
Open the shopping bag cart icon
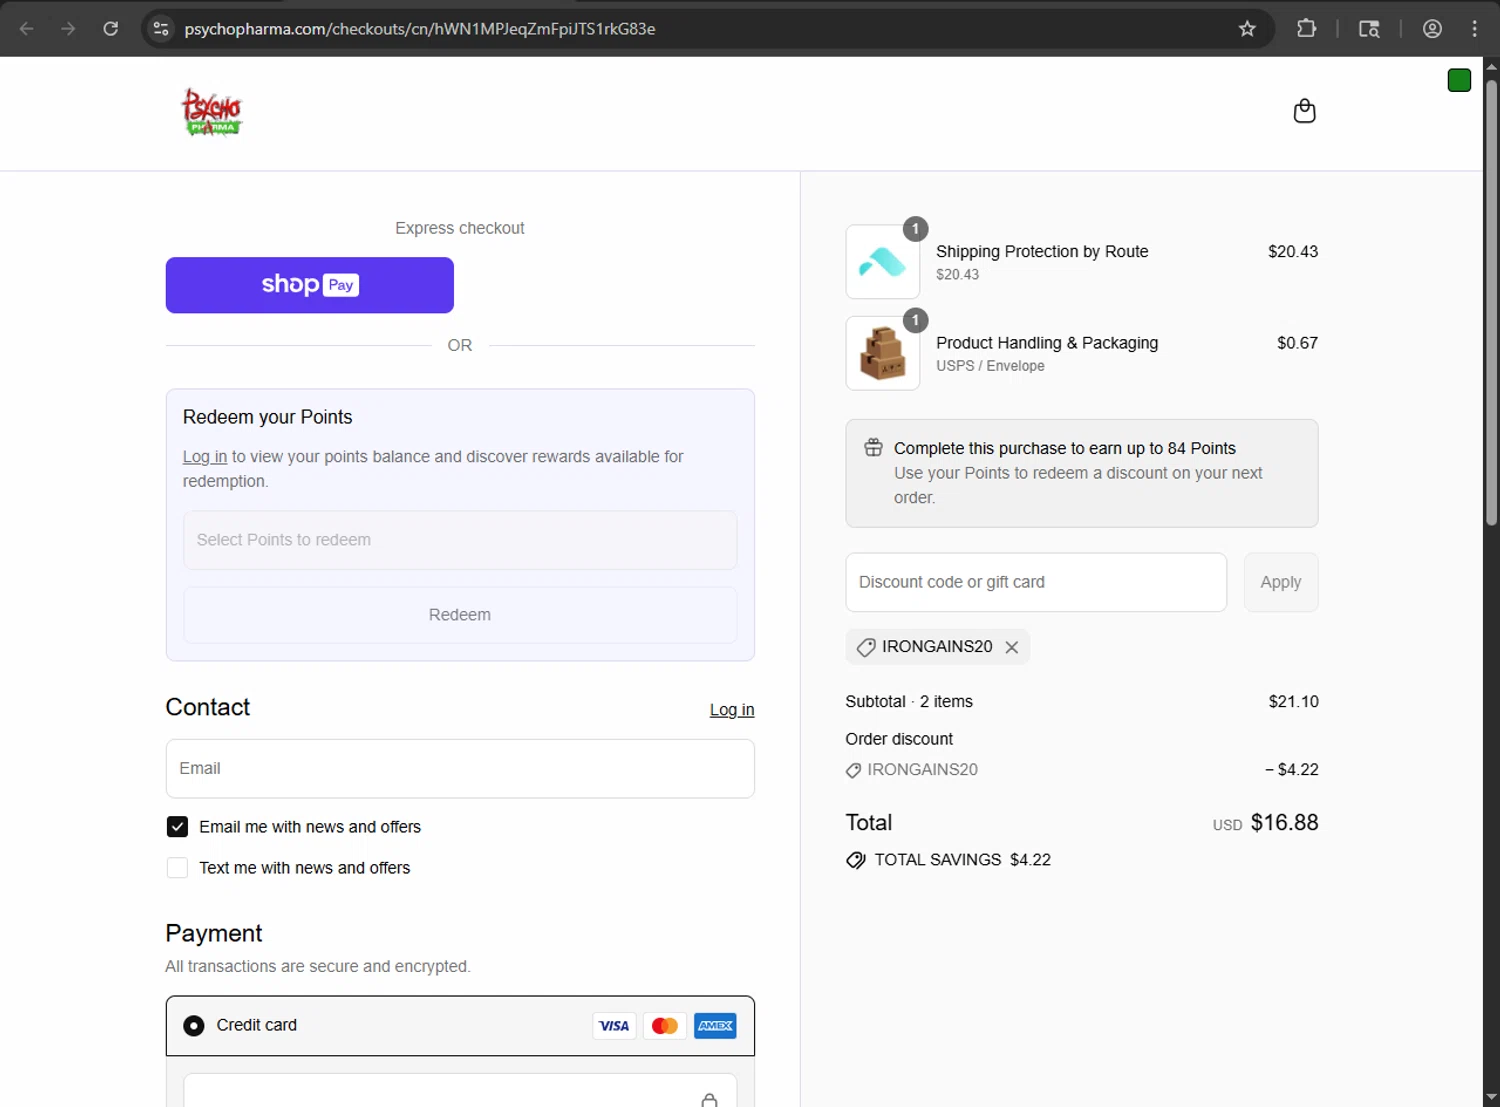click(x=1304, y=111)
